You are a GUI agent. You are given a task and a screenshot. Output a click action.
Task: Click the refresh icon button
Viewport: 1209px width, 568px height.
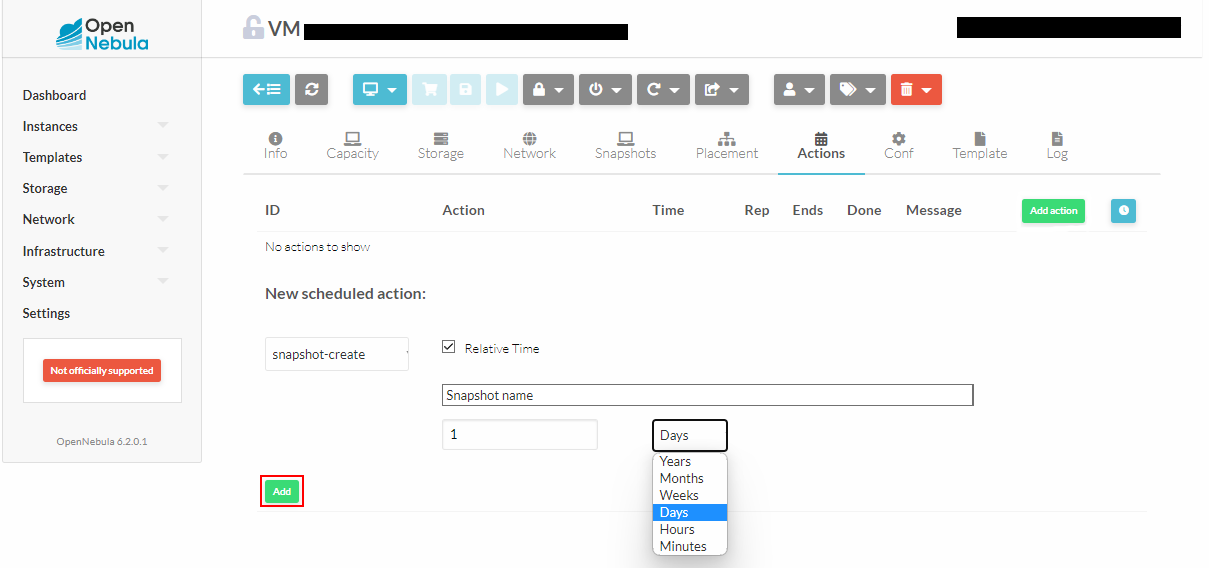[x=312, y=89]
